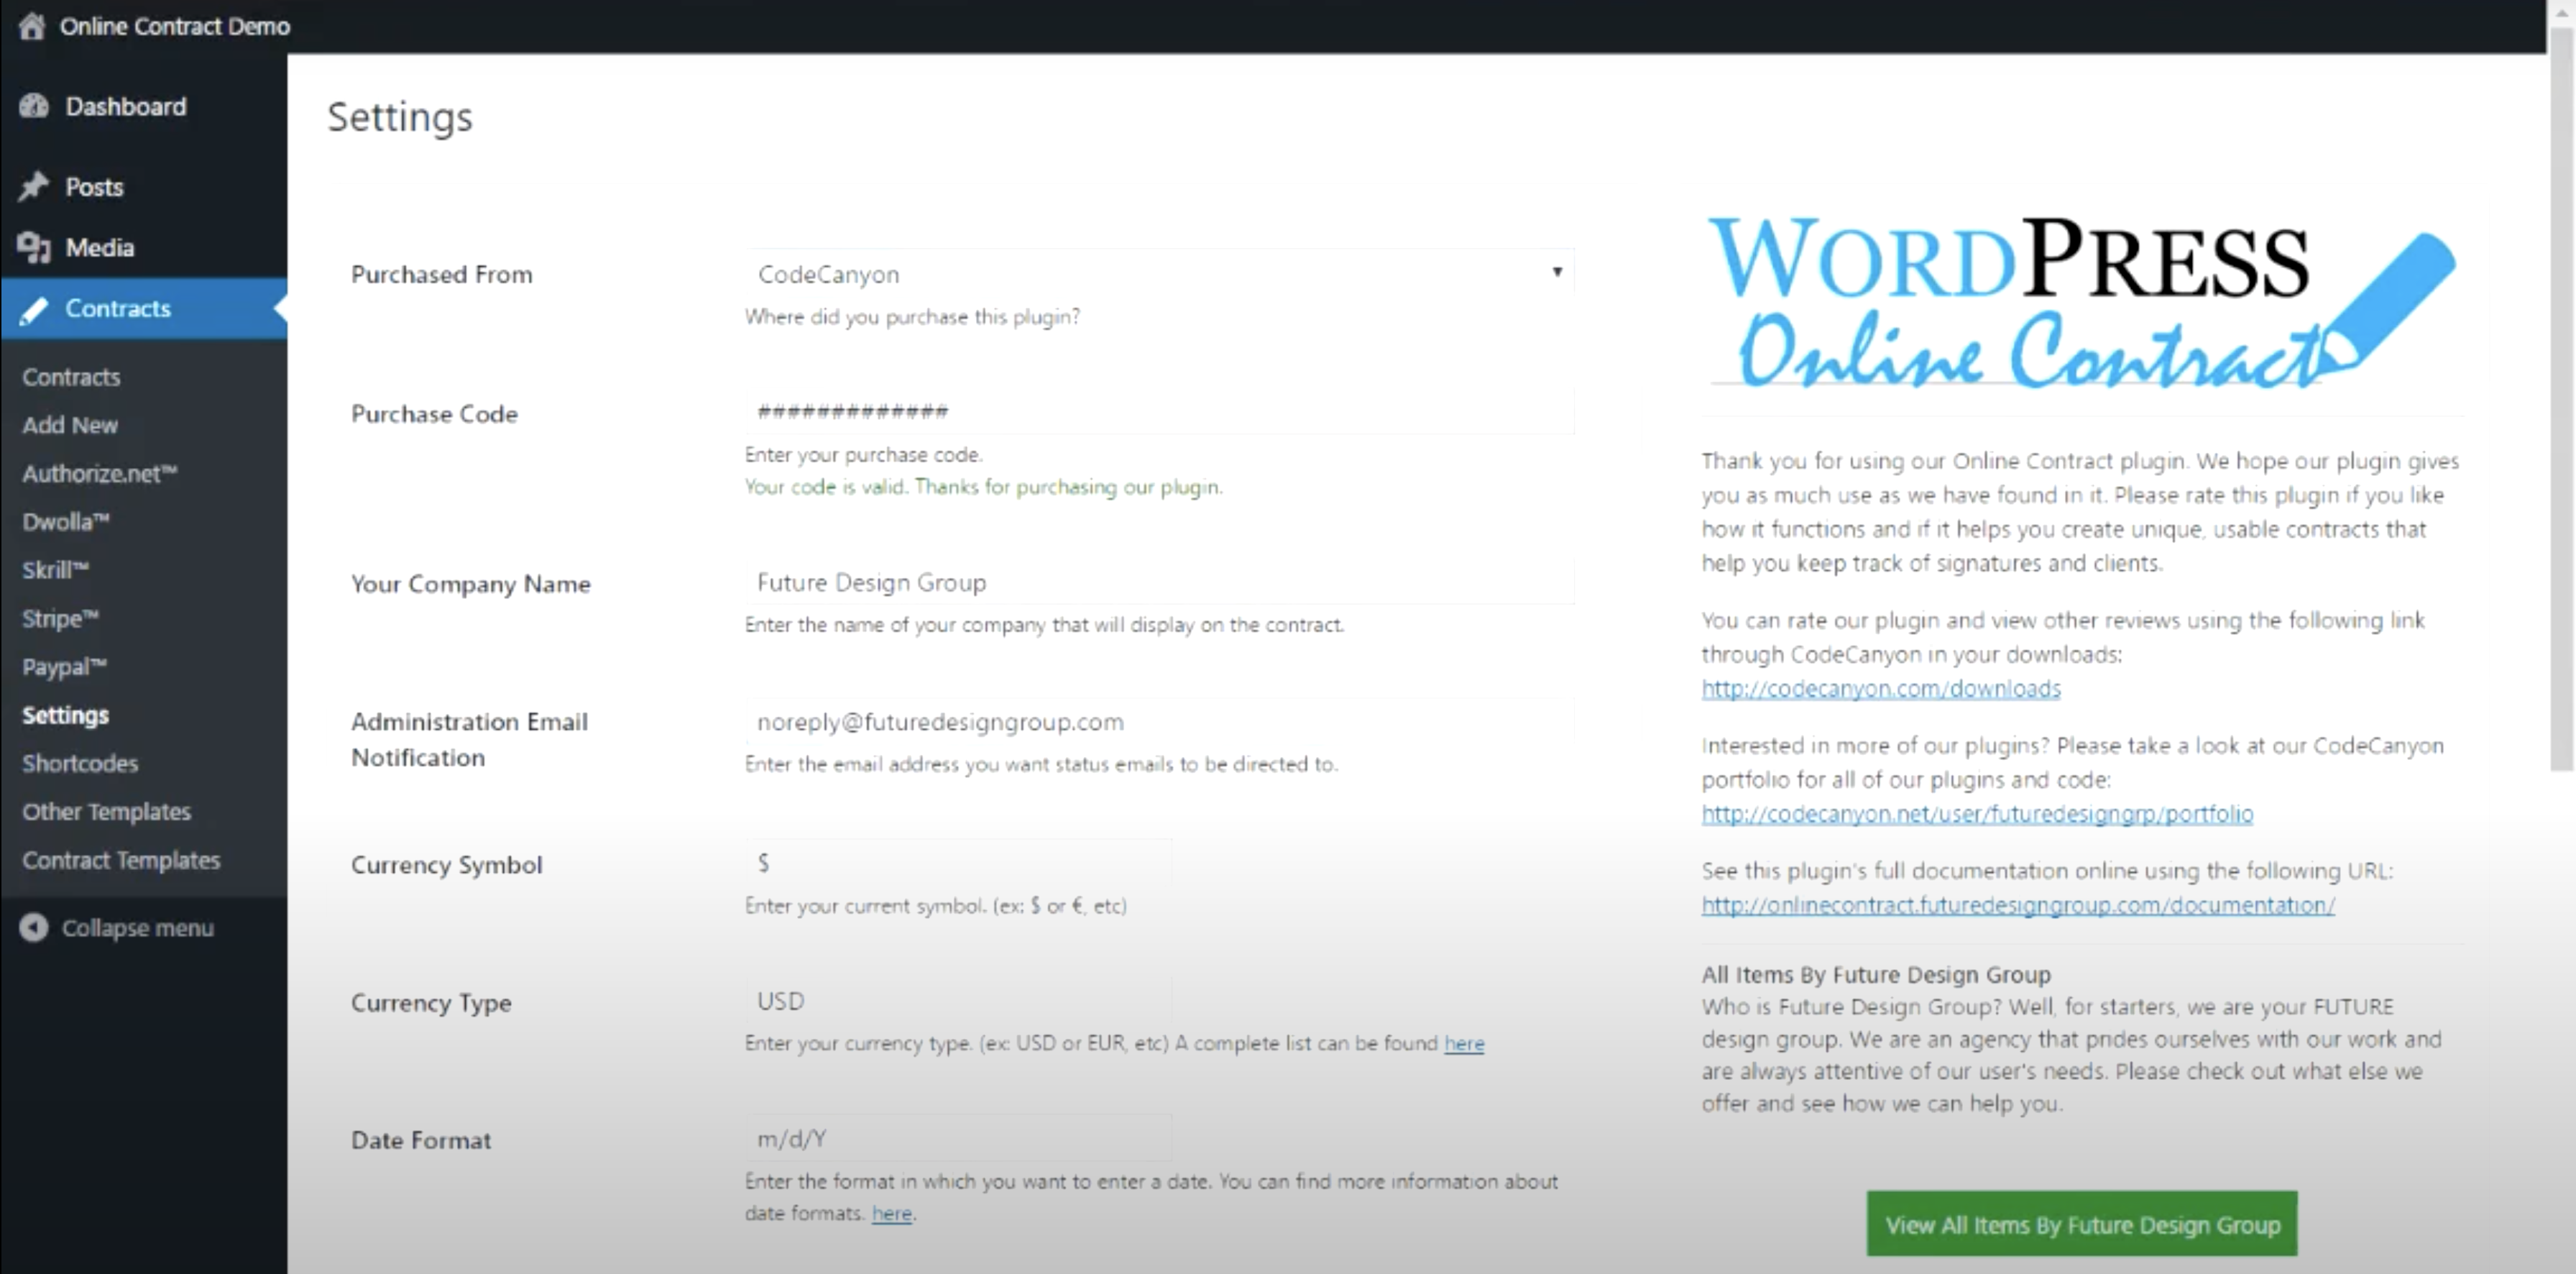Go to the Stripe settings page

coord(60,618)
